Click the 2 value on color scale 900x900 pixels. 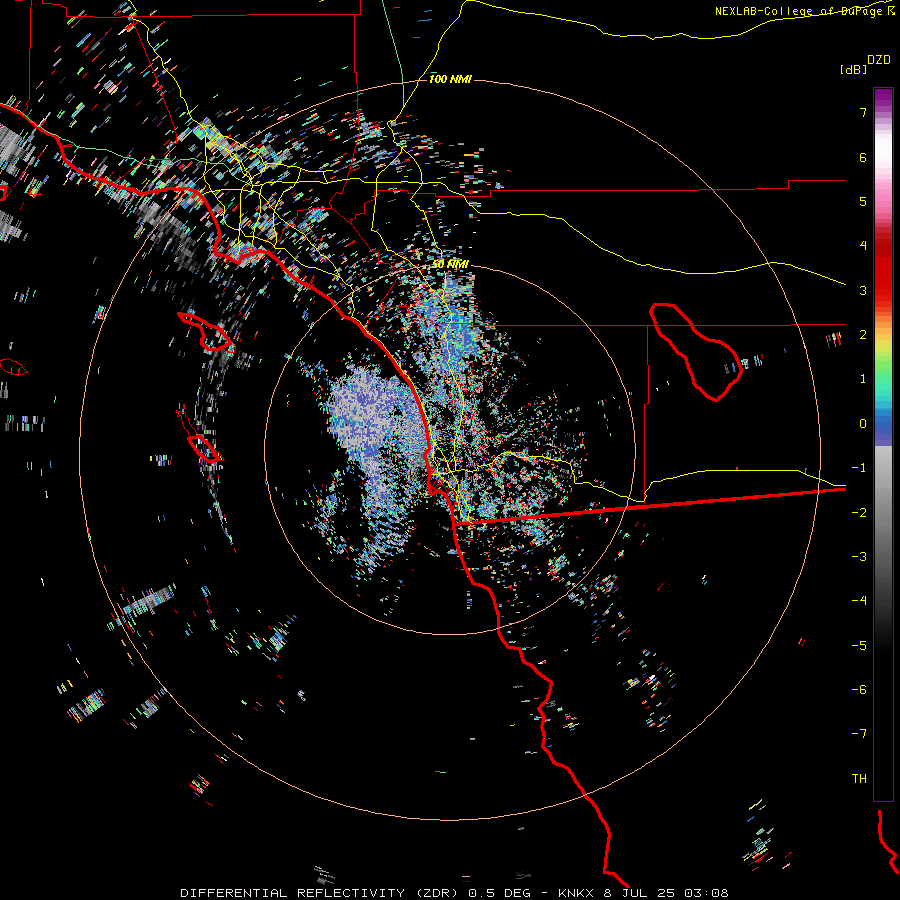(863, 335)
